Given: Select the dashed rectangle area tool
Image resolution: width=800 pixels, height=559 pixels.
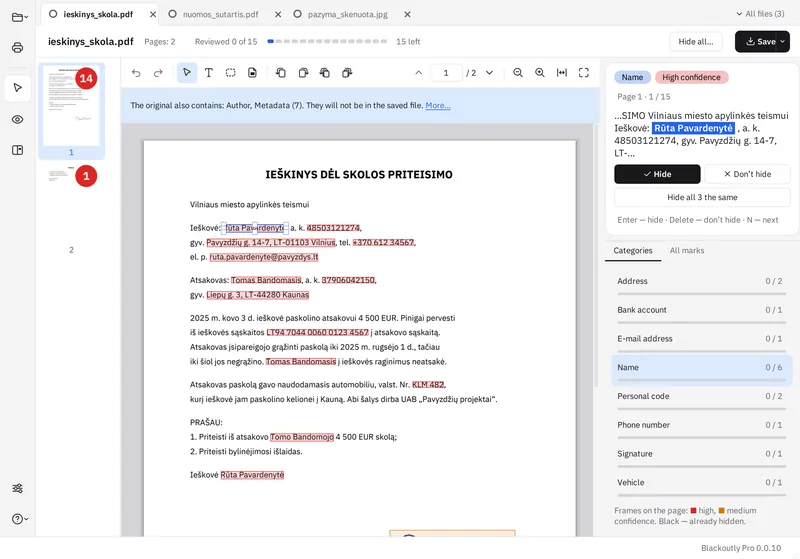Looking at the screenshot, I should [x=231, y=73].
